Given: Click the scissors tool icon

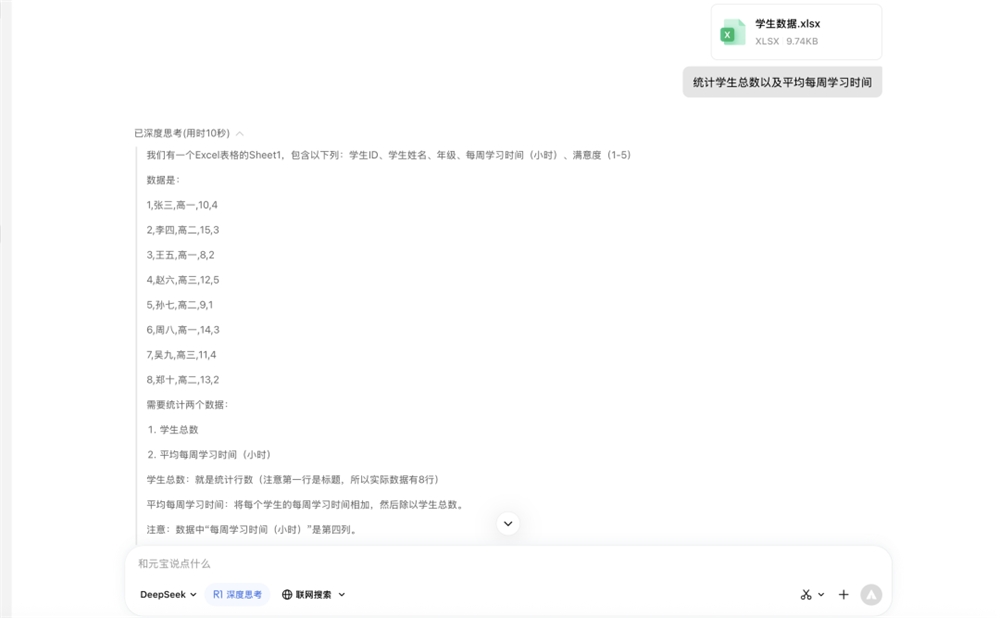Looking at the screenshot, I should point(806,594).
